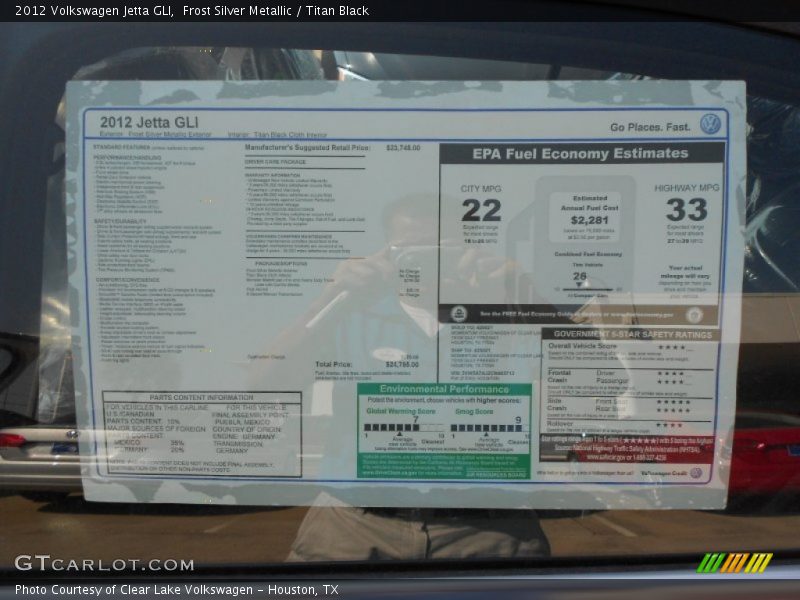Screen dimensions: 800x600
Task: Click the "PARTS CONTENT INFORMATION" box header
Action: point(201,397)
